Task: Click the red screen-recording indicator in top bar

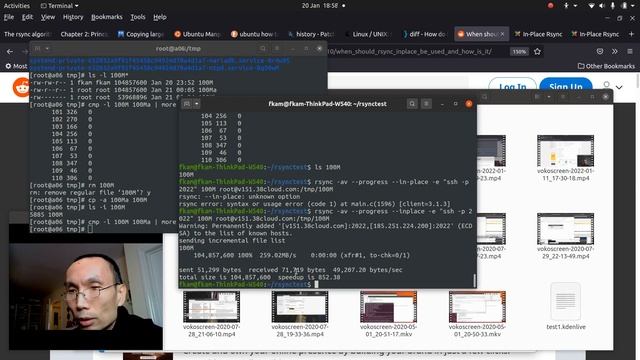Action: [x=550, y=6]
